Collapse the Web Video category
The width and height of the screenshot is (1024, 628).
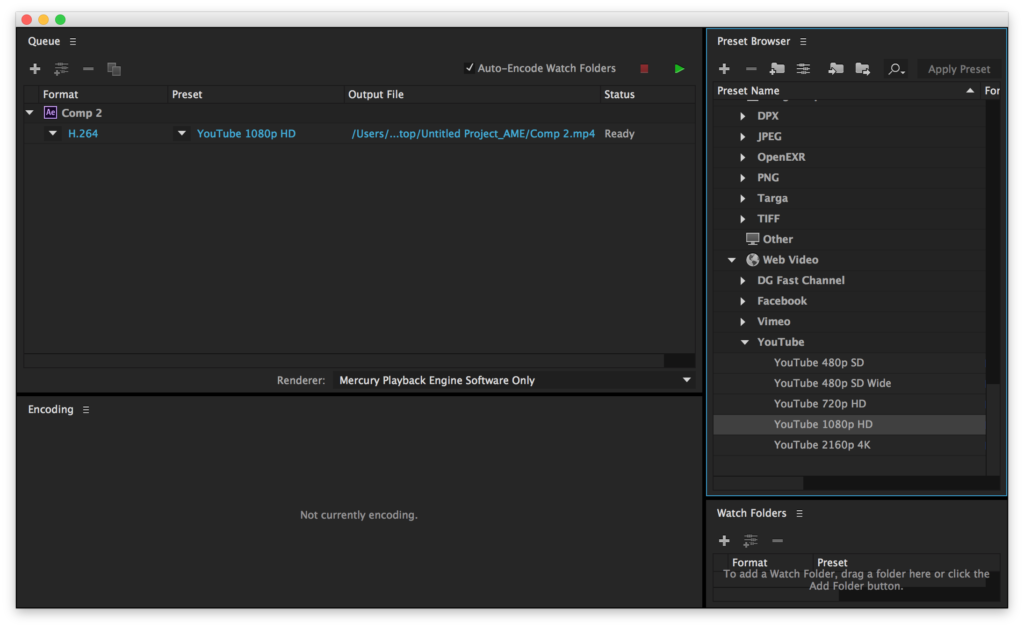click(732, 260)
